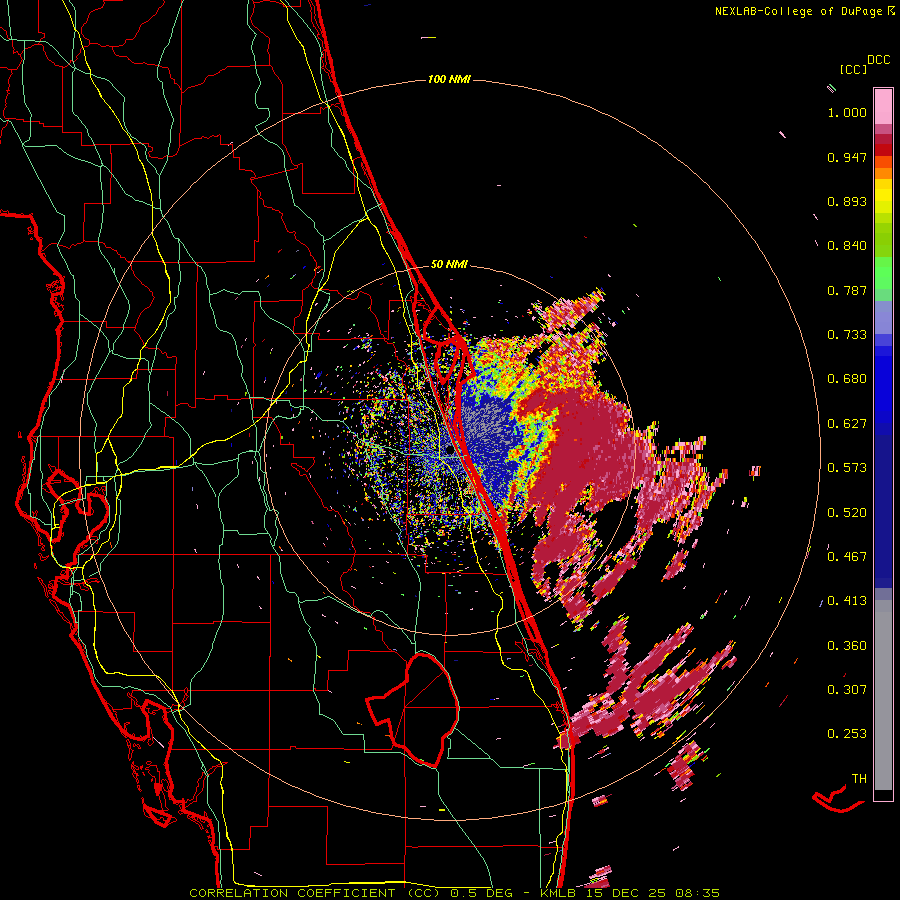Click the radar site marker at the rings' center

click(x=450, y=451)
